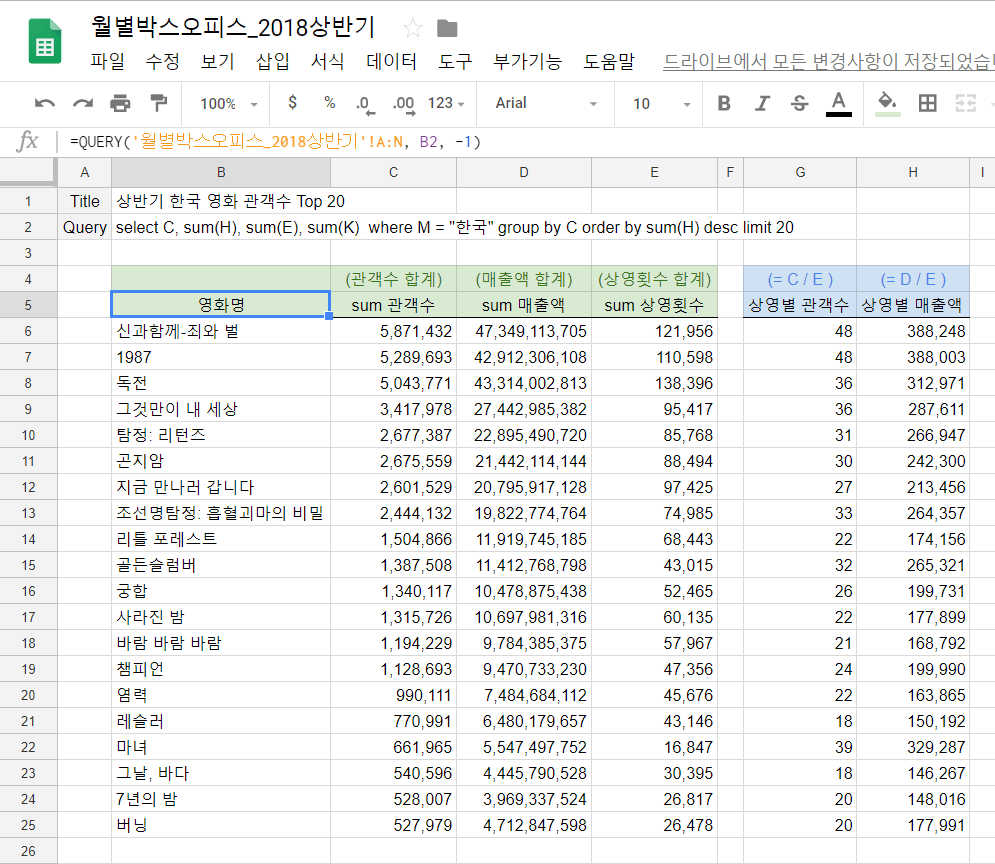Format as currency with dollar icon
This screenshot has width=995, height=864.
coord(292,103)
